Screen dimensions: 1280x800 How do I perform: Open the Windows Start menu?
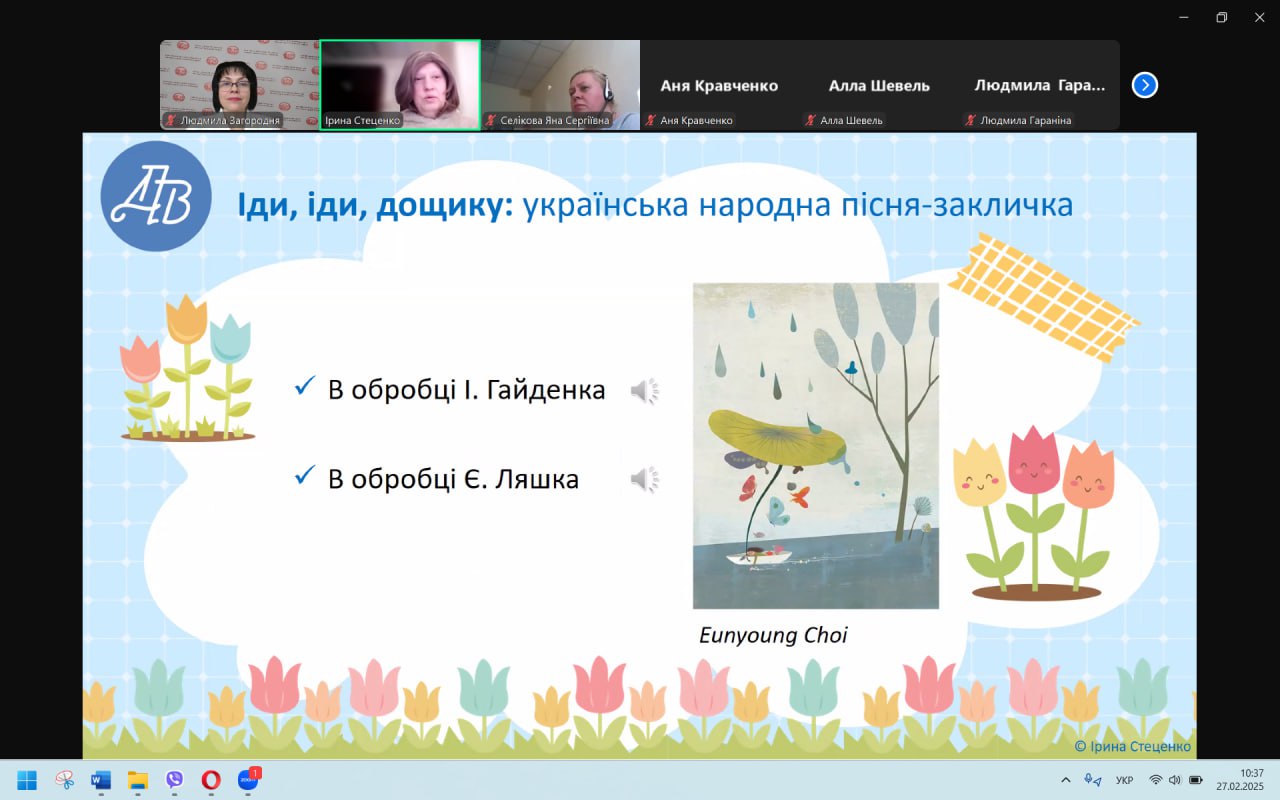pos(27,780)
